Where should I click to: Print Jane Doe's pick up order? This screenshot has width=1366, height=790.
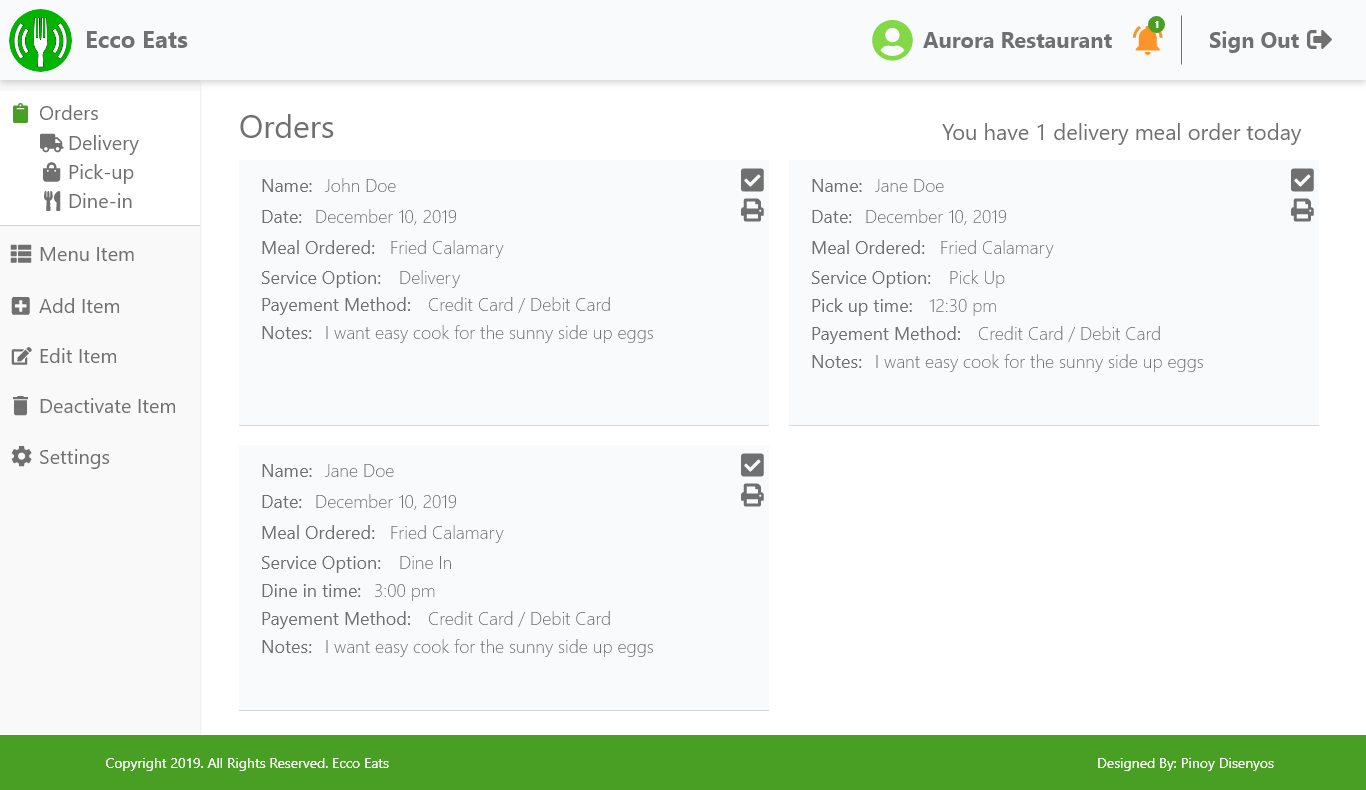tap(1302, 210)
